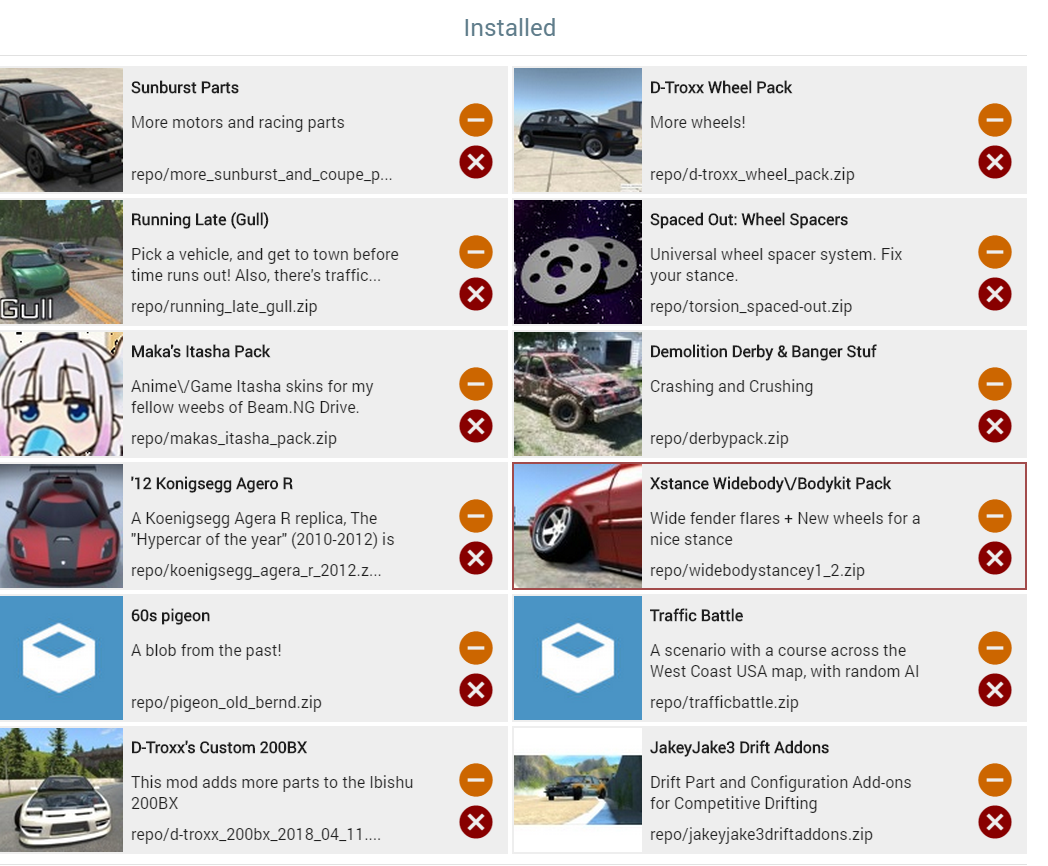
Task: Open the Konigsegg Agero R thumbnail
Action: pyautogui.click(x=61, y=526)
